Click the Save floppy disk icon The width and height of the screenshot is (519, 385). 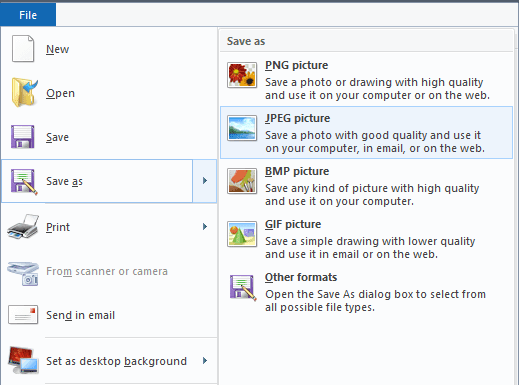click(x=22, y=137)
